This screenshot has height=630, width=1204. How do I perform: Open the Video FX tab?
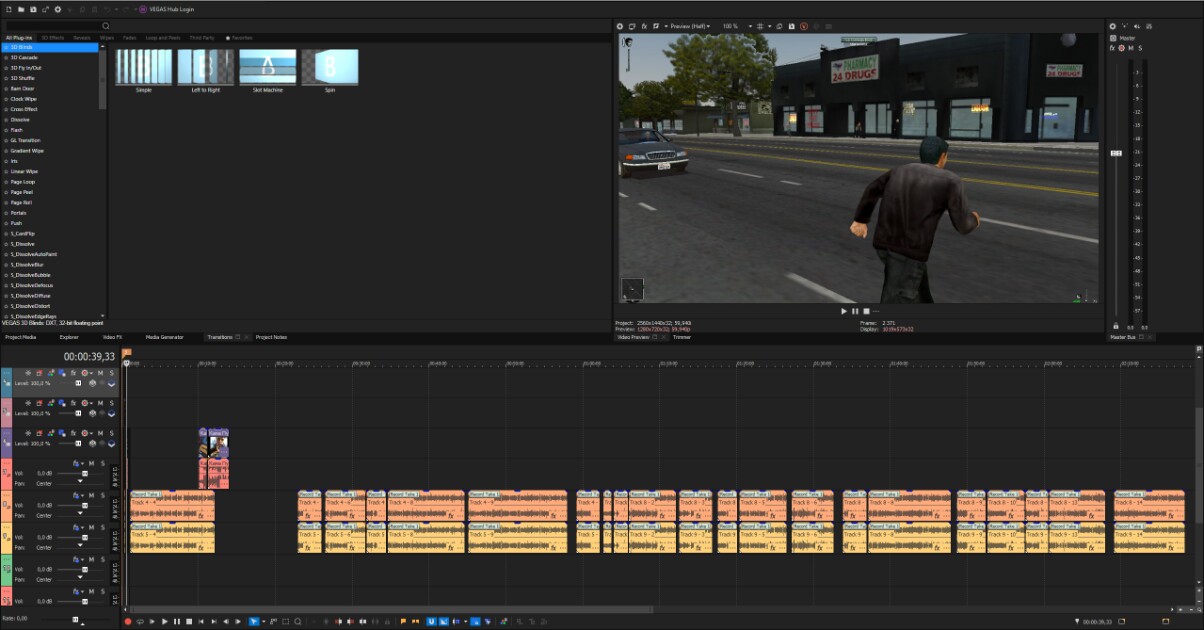(113, 337)
